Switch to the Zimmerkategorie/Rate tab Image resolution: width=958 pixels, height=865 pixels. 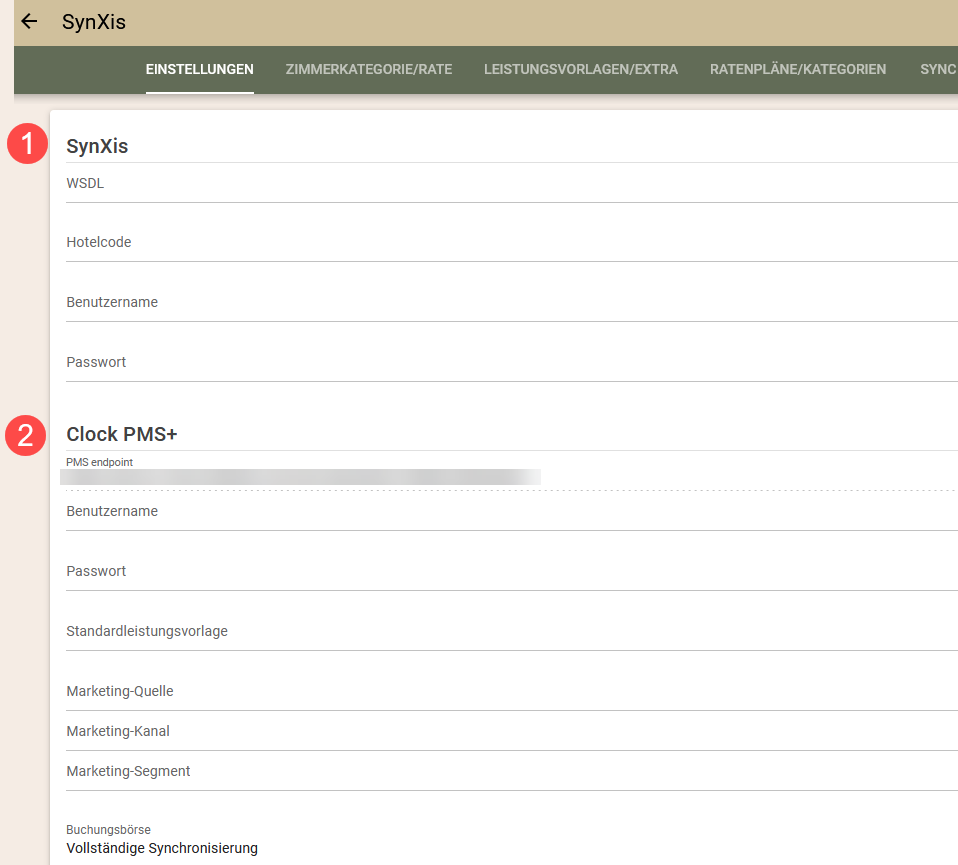pyautogui.click(x=368, y=69)
